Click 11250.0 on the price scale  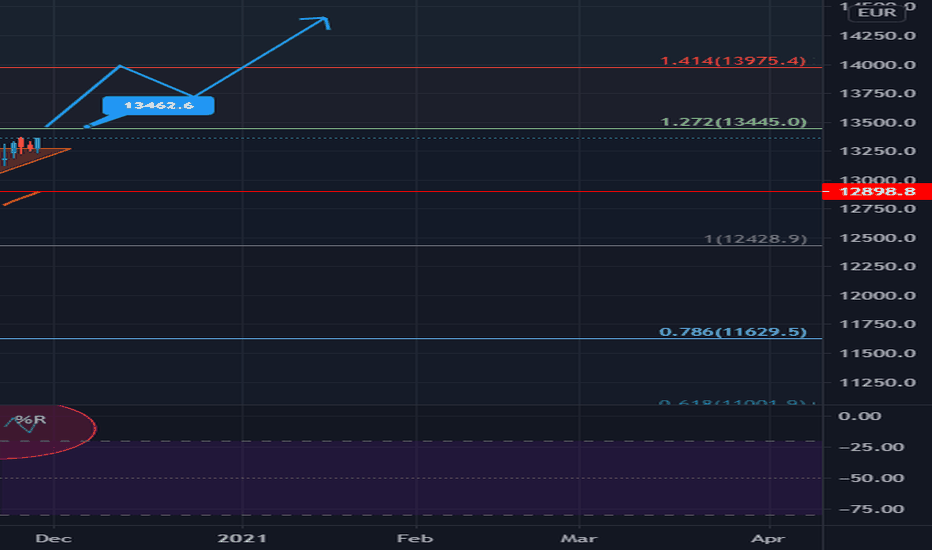click(x=877, y=382)
